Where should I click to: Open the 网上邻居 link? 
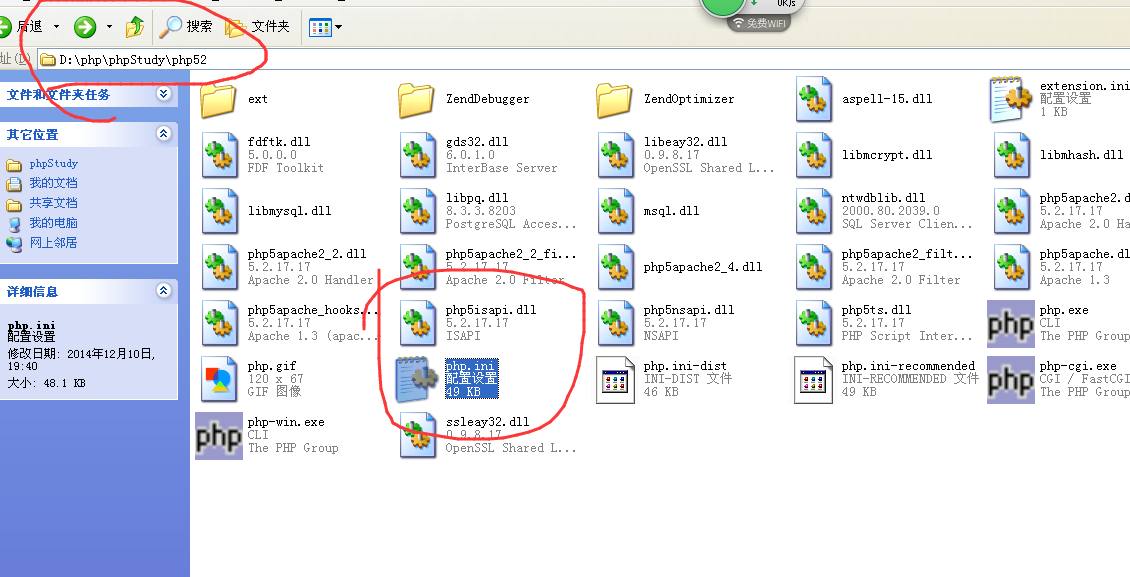pyautogui.click(x=53, y=243)
